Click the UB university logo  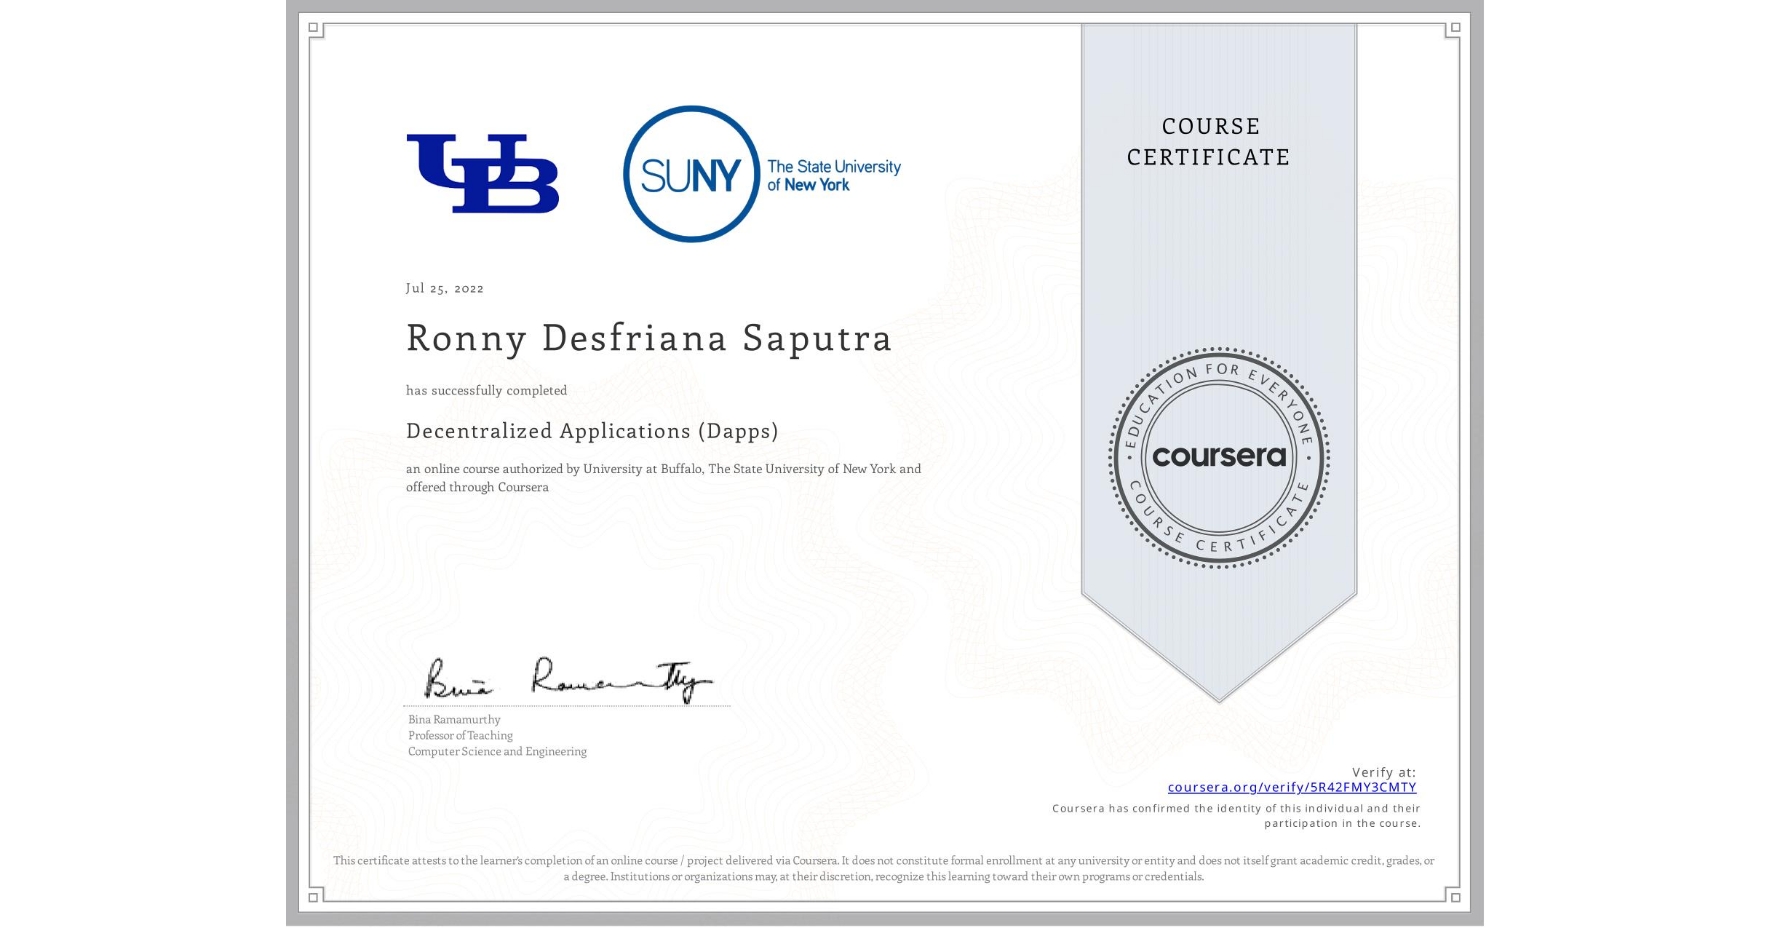click(x=484, y=172)
